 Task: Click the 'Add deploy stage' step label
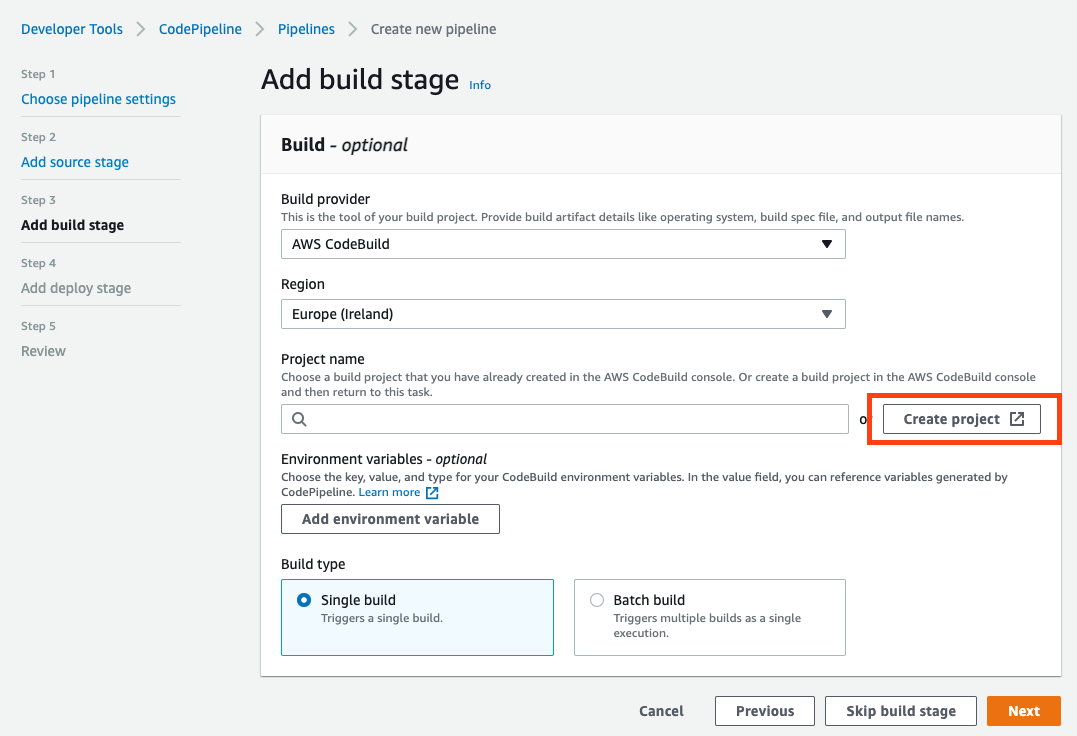pos(76,288)
